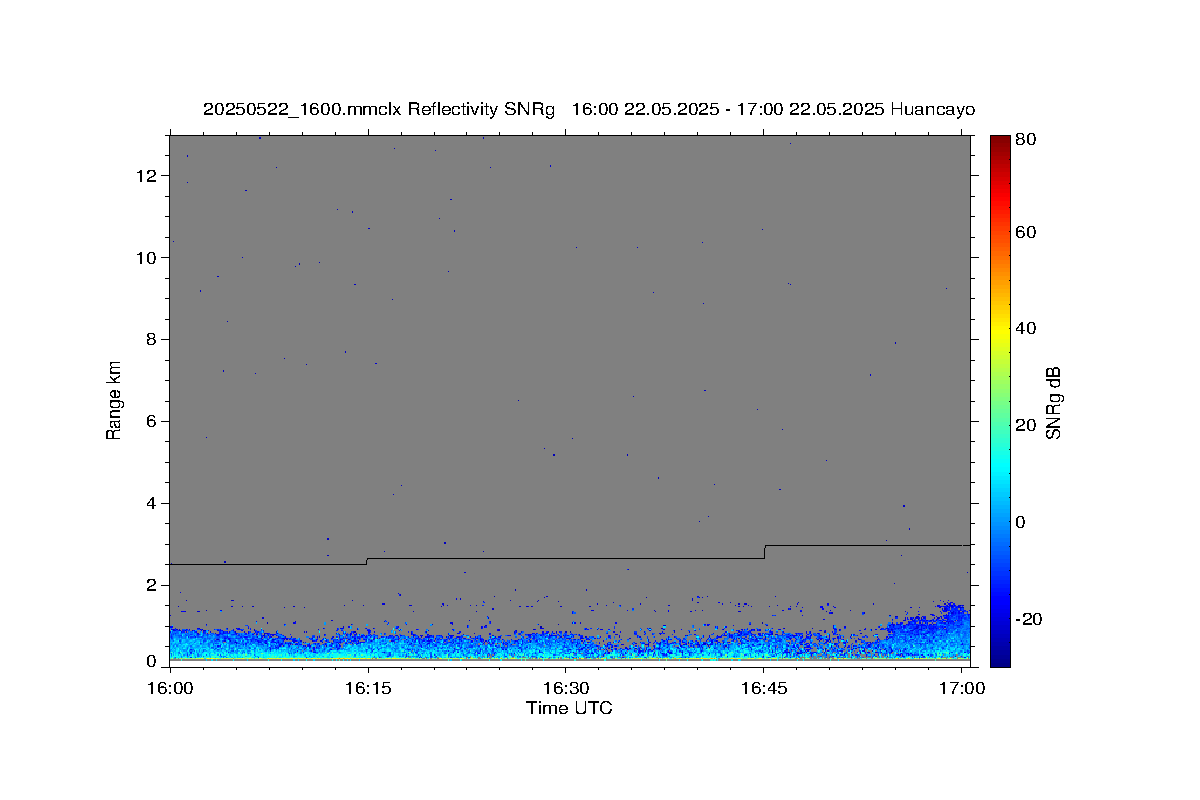The width and height of the screenshot is (1200, 800).
Task: Click the colorbar value label 80
Action: (x=1025, y=140)
